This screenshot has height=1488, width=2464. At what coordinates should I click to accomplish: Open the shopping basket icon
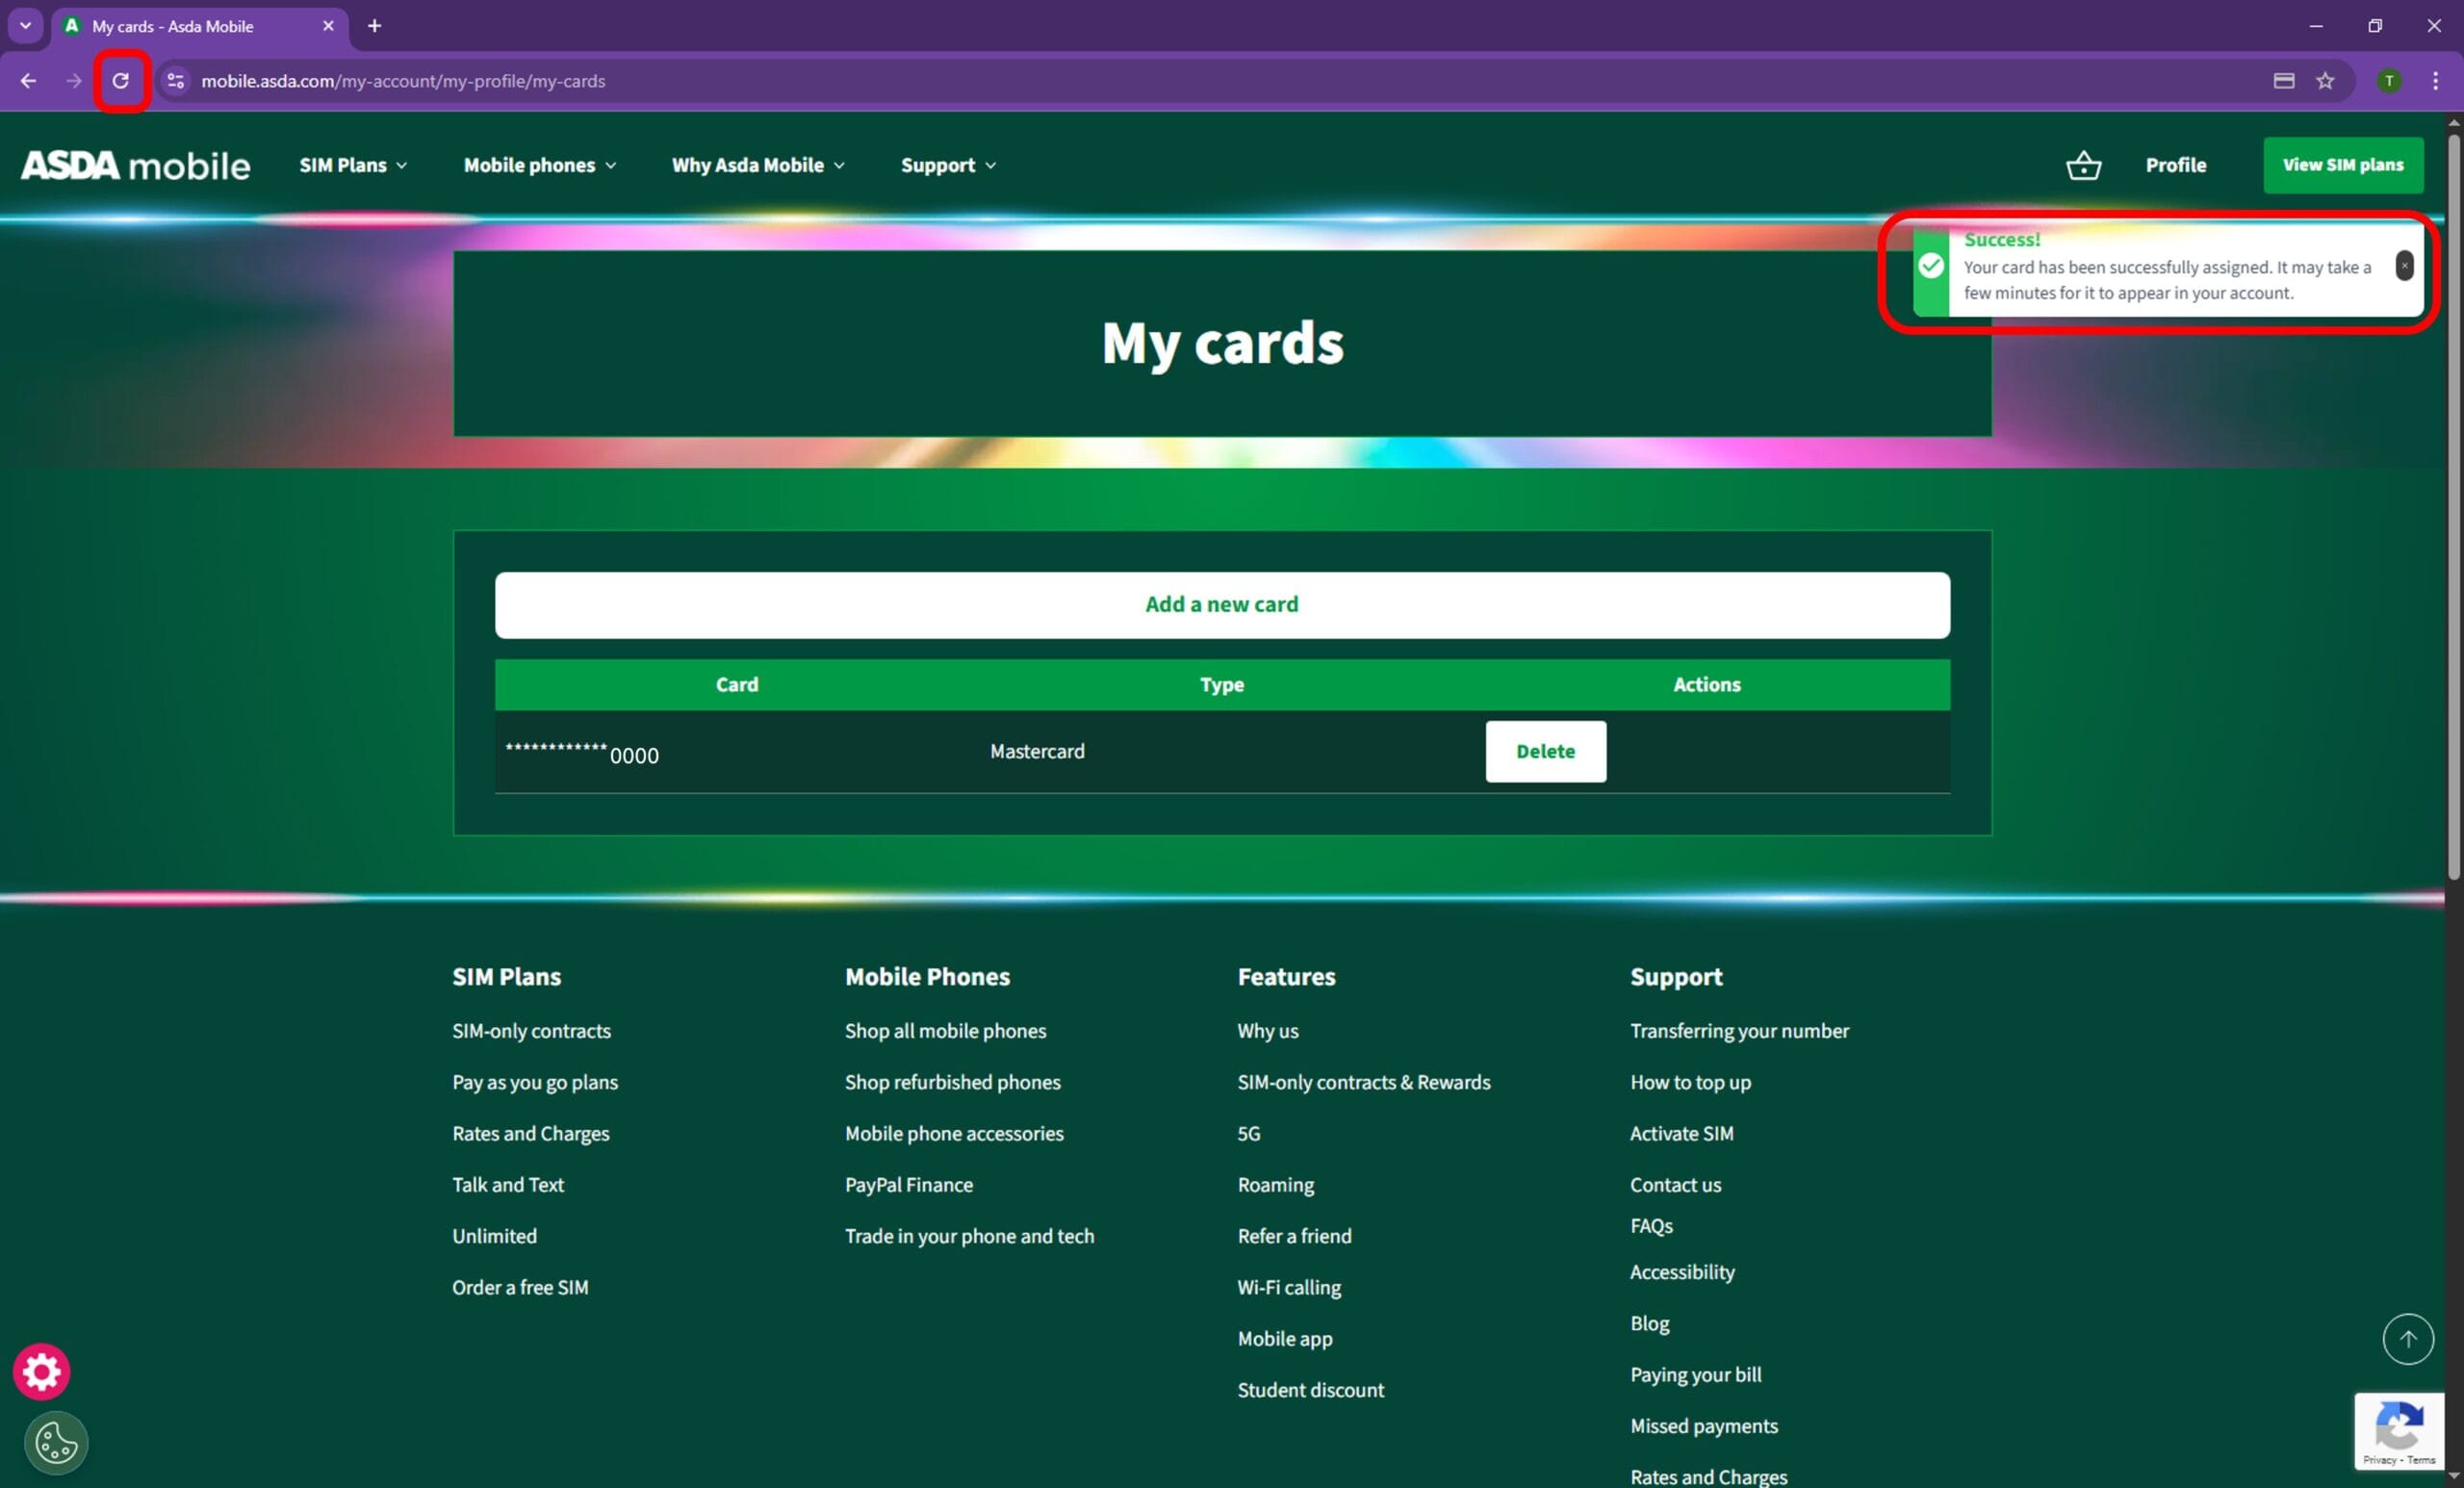coord(2083,165)
